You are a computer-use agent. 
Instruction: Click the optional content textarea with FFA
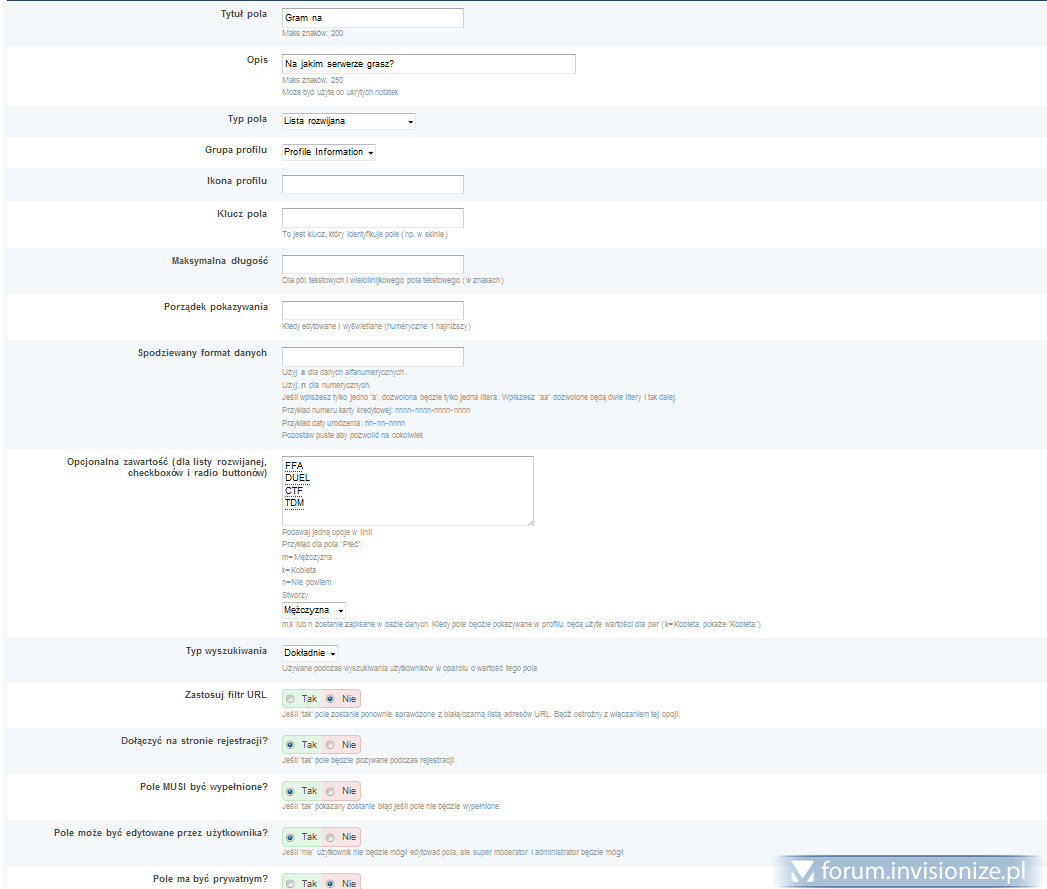click(407, 490)
